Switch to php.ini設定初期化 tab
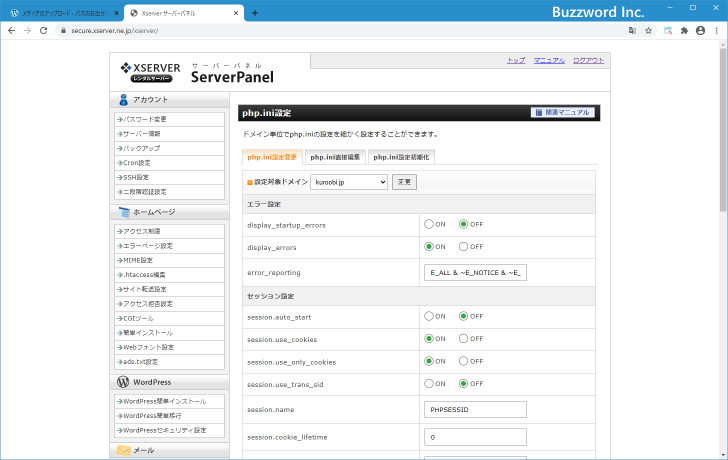 [x=400, y=157]
